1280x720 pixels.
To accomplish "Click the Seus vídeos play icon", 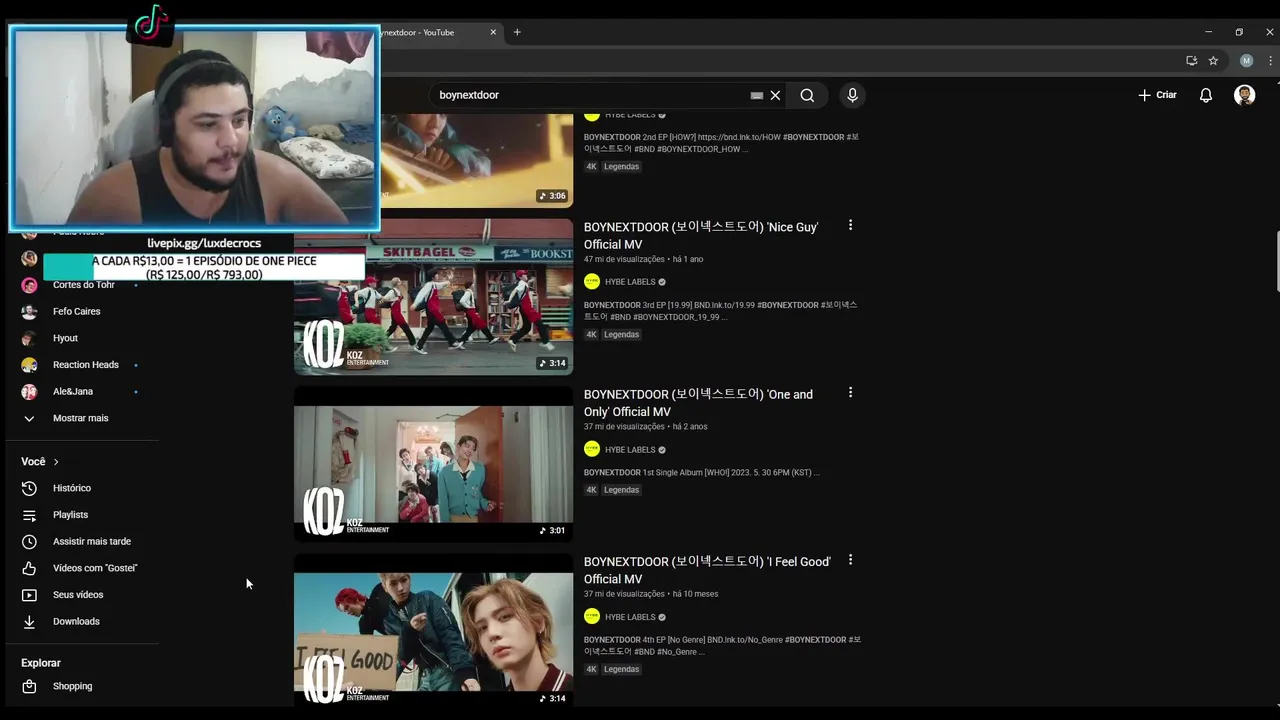I will click(x=29, y=595).
